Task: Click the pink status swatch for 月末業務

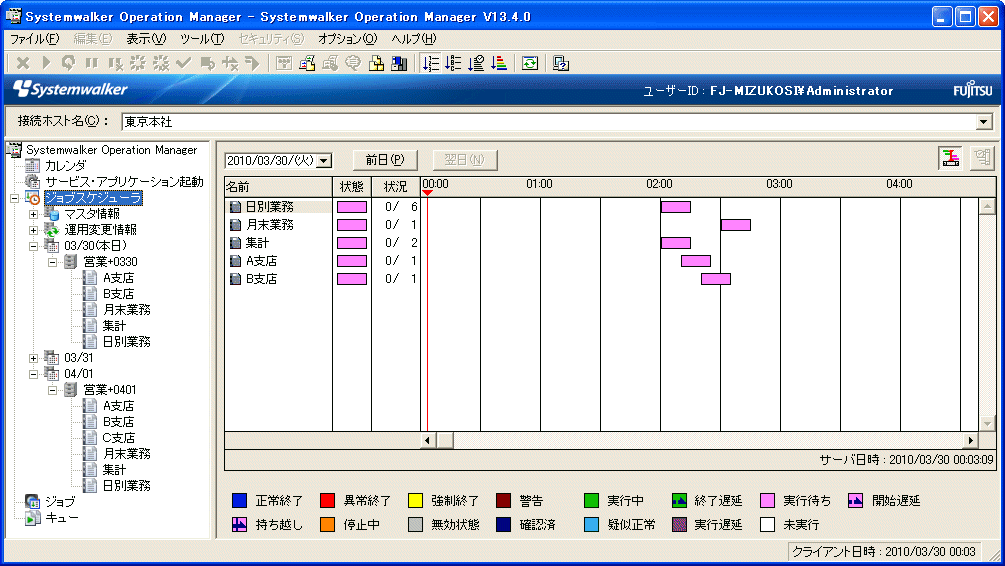Action: [352, 225]
